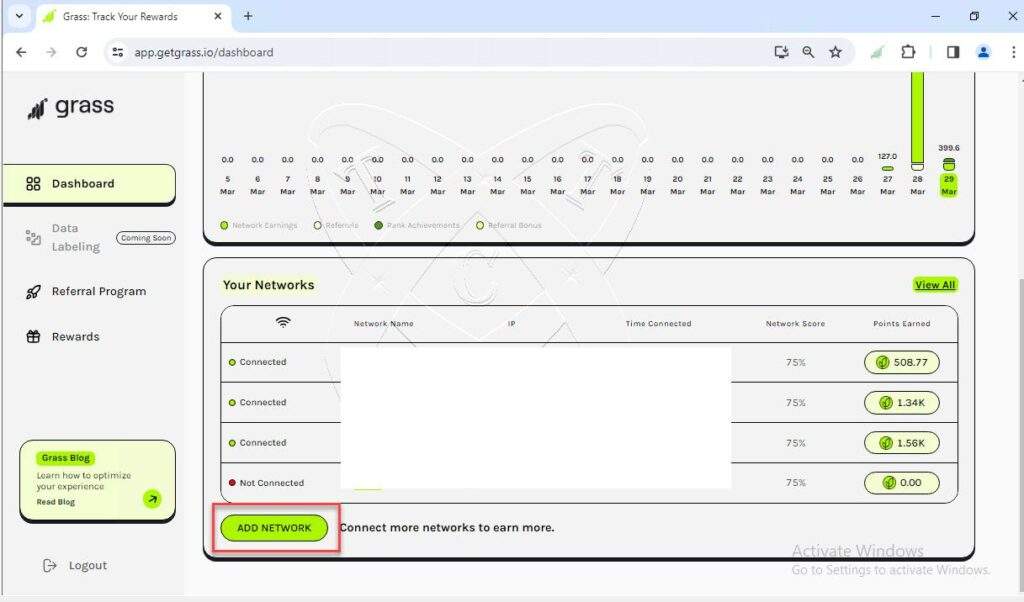
Task: Click the 1.34K points badge
Action: point(901,403)
